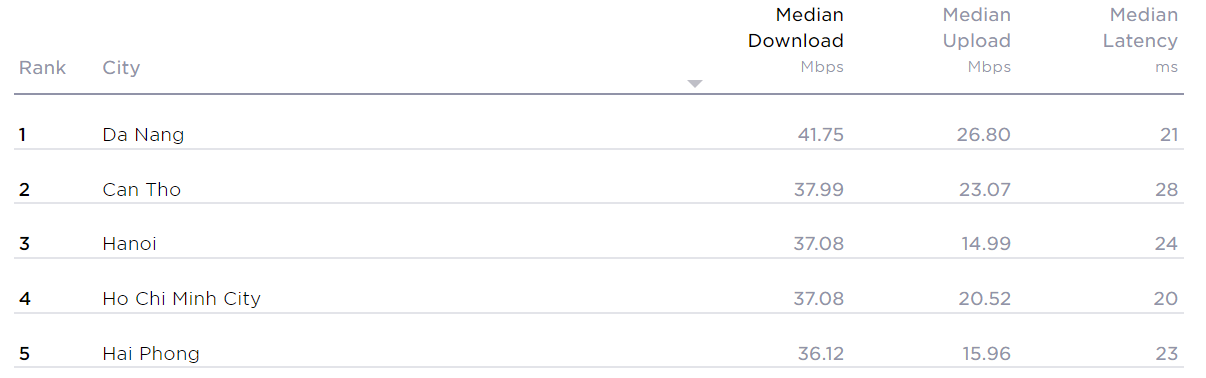Select Da Nang's 41.75 download value
This screenshot has width=1206, height=378.
point(820,135)
